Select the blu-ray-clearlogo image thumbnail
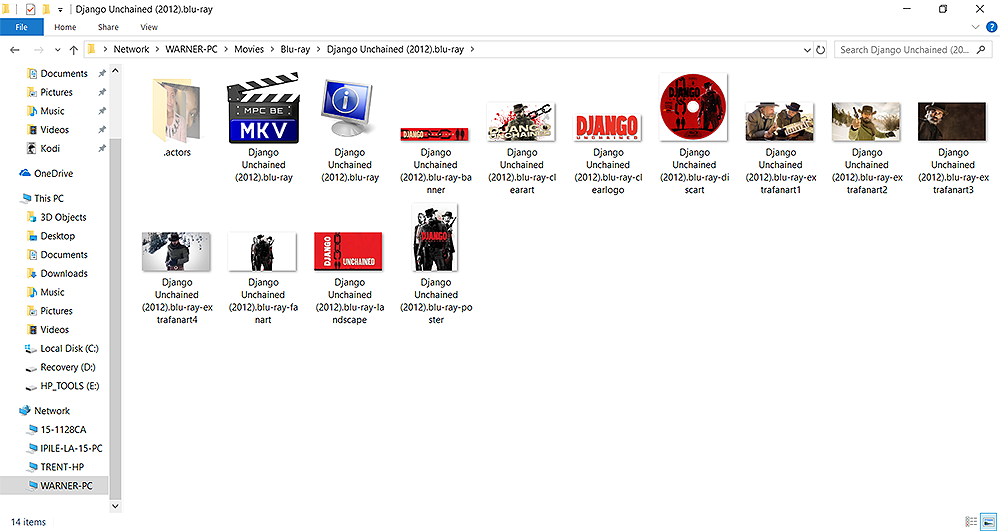The height and width of the screenshot is (531, 1000). click(x=608, y=127)
